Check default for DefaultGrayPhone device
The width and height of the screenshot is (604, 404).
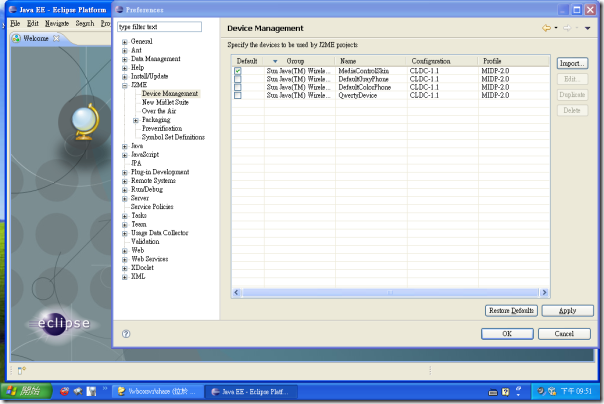[x=238, y=79]
